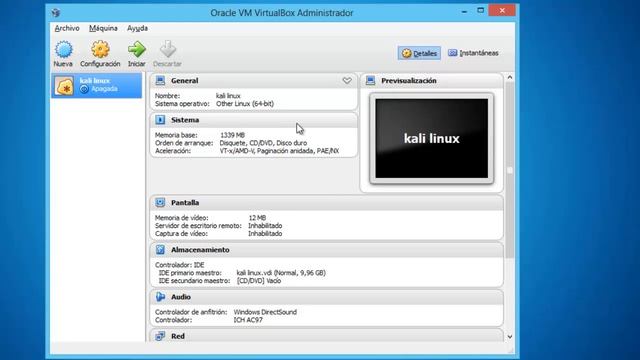
Task: Click the Windows DirectSound value
Action: point(265,312)
